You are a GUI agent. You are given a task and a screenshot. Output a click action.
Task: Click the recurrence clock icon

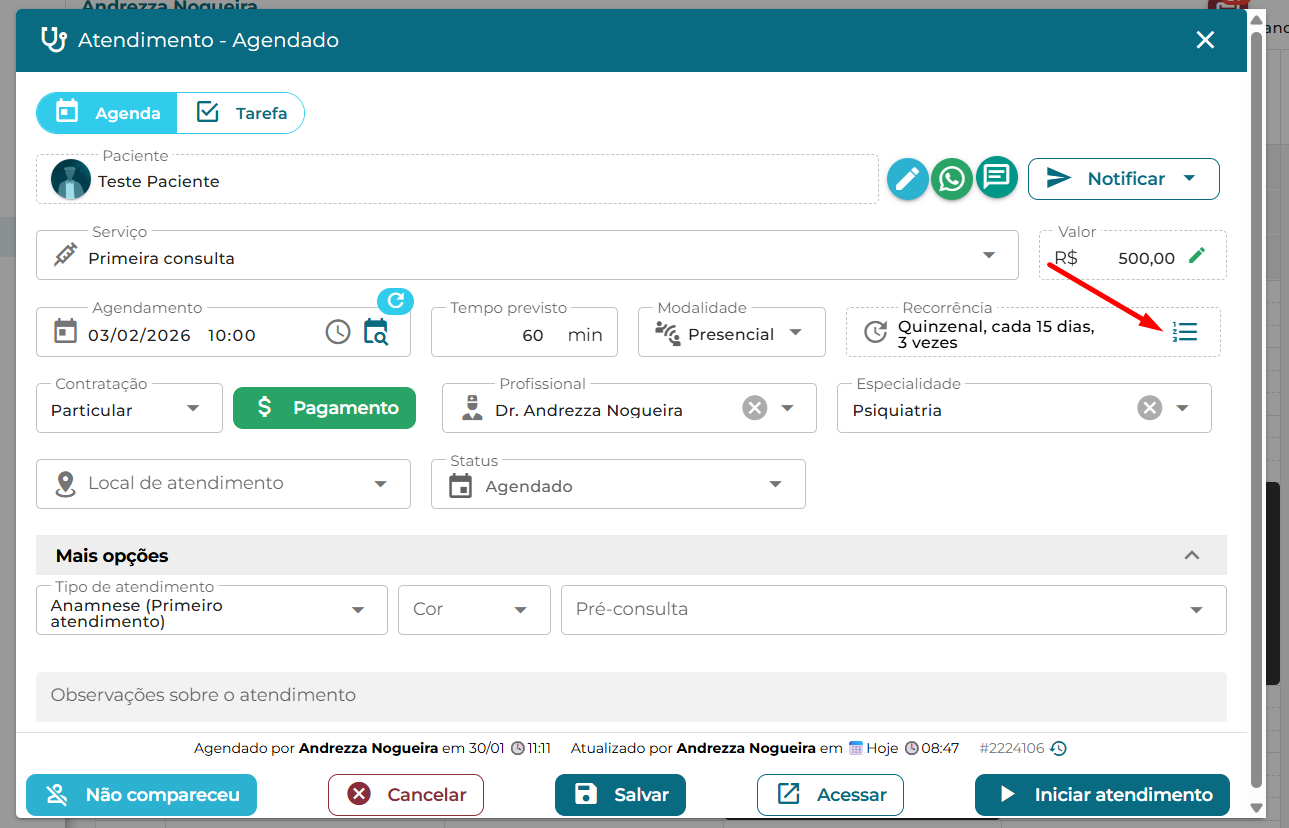875,332
